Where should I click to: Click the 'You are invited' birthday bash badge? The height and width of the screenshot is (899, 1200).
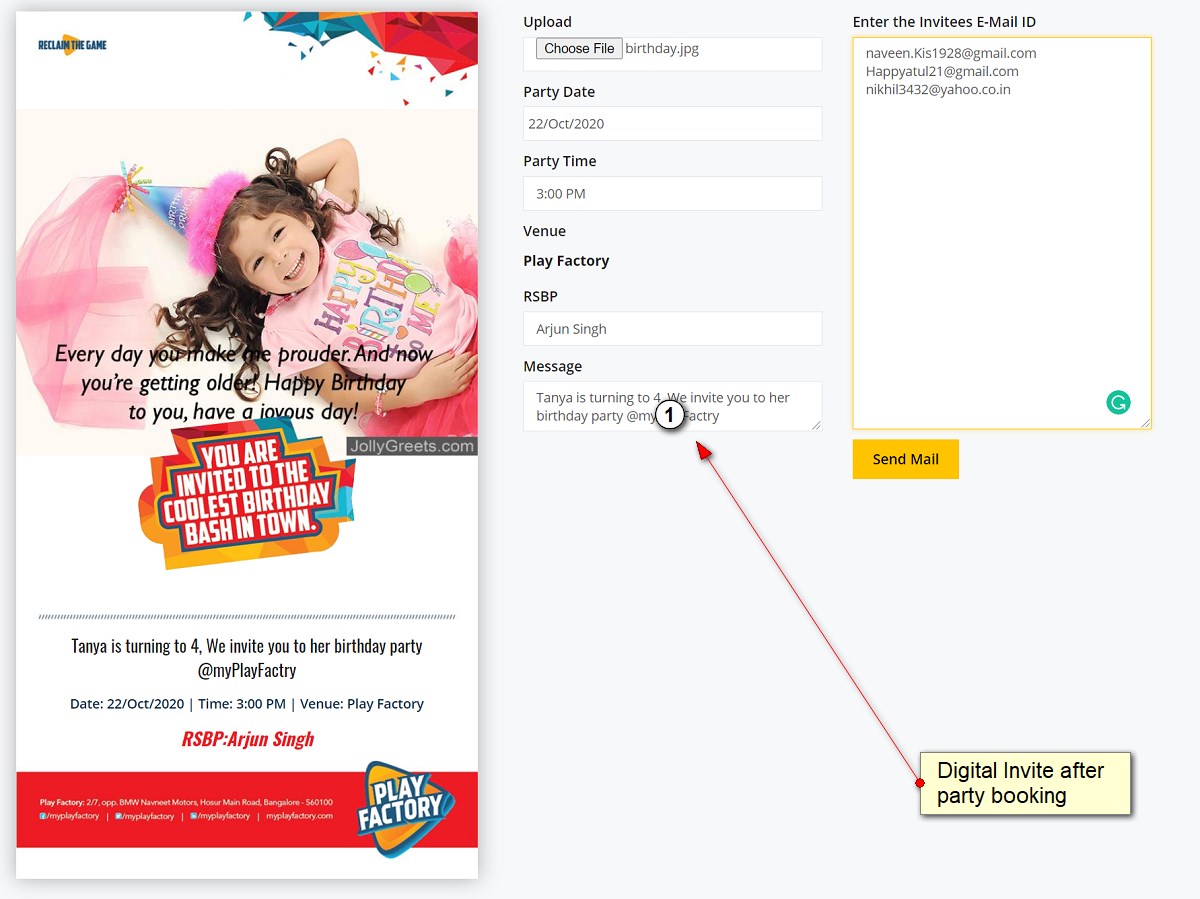tap(247, 493)
